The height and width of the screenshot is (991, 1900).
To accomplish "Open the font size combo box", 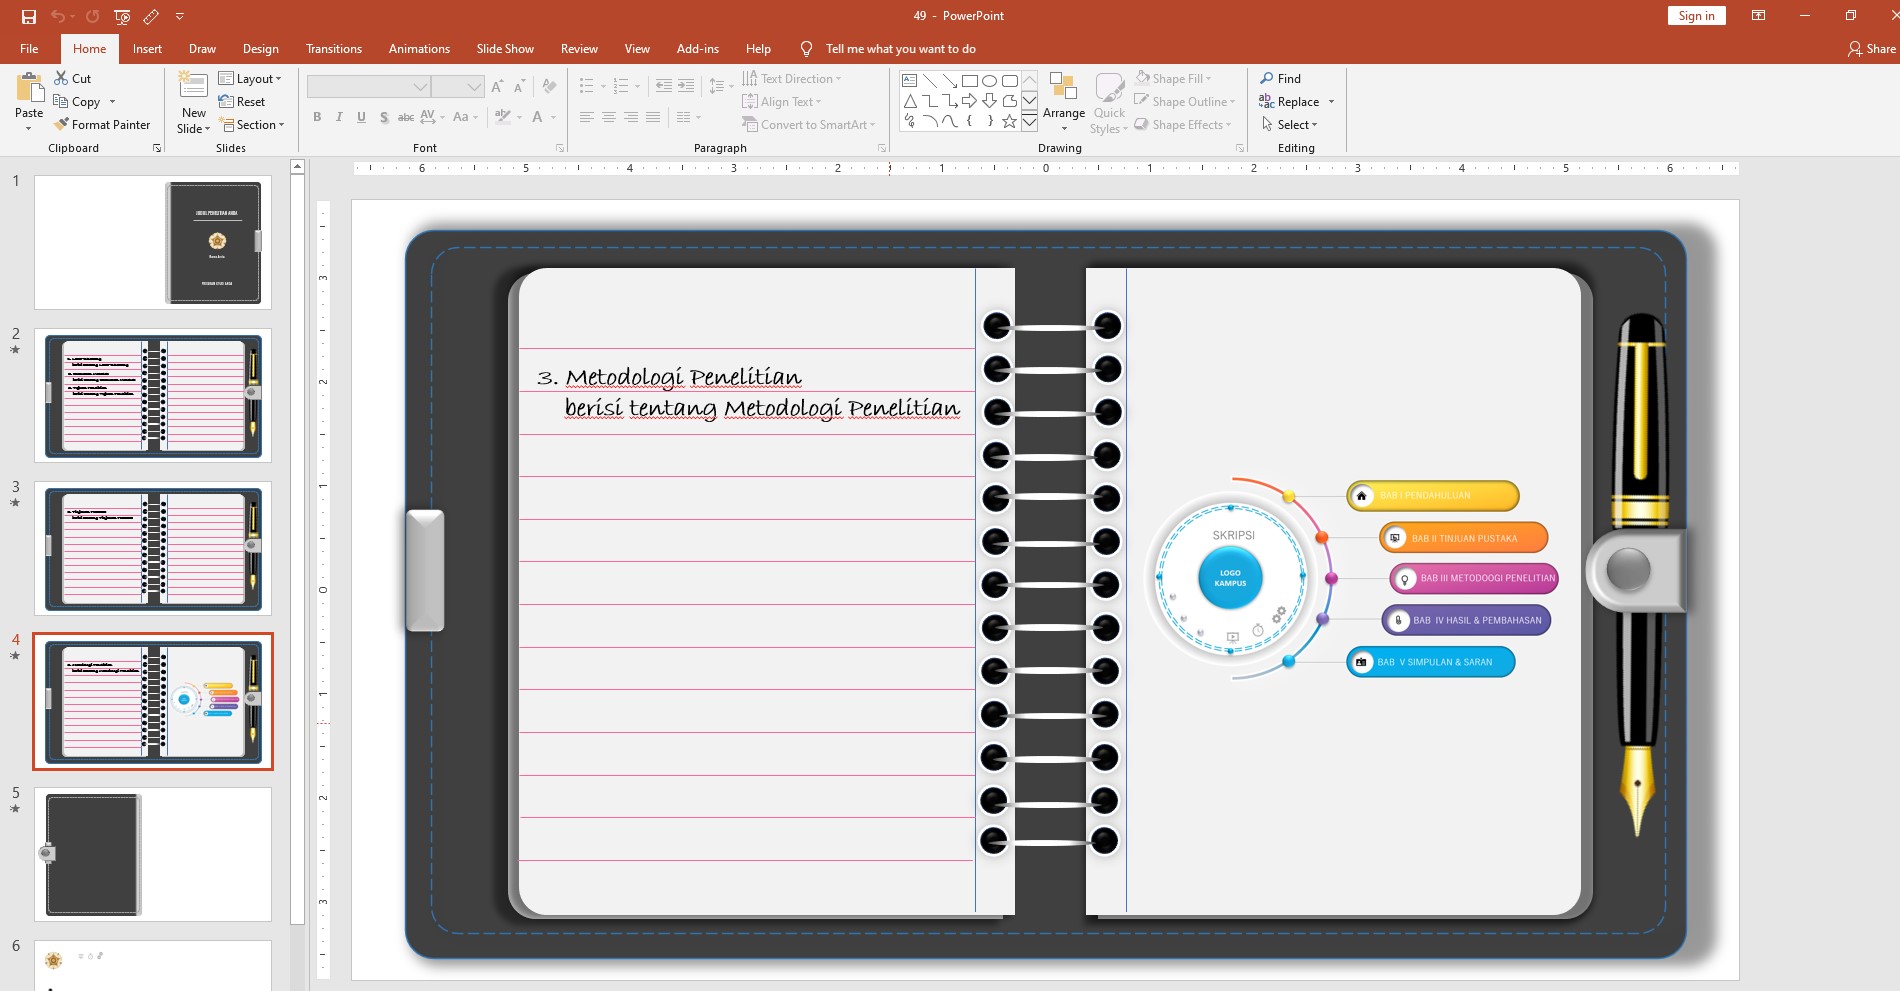I will tap(458, 87).
